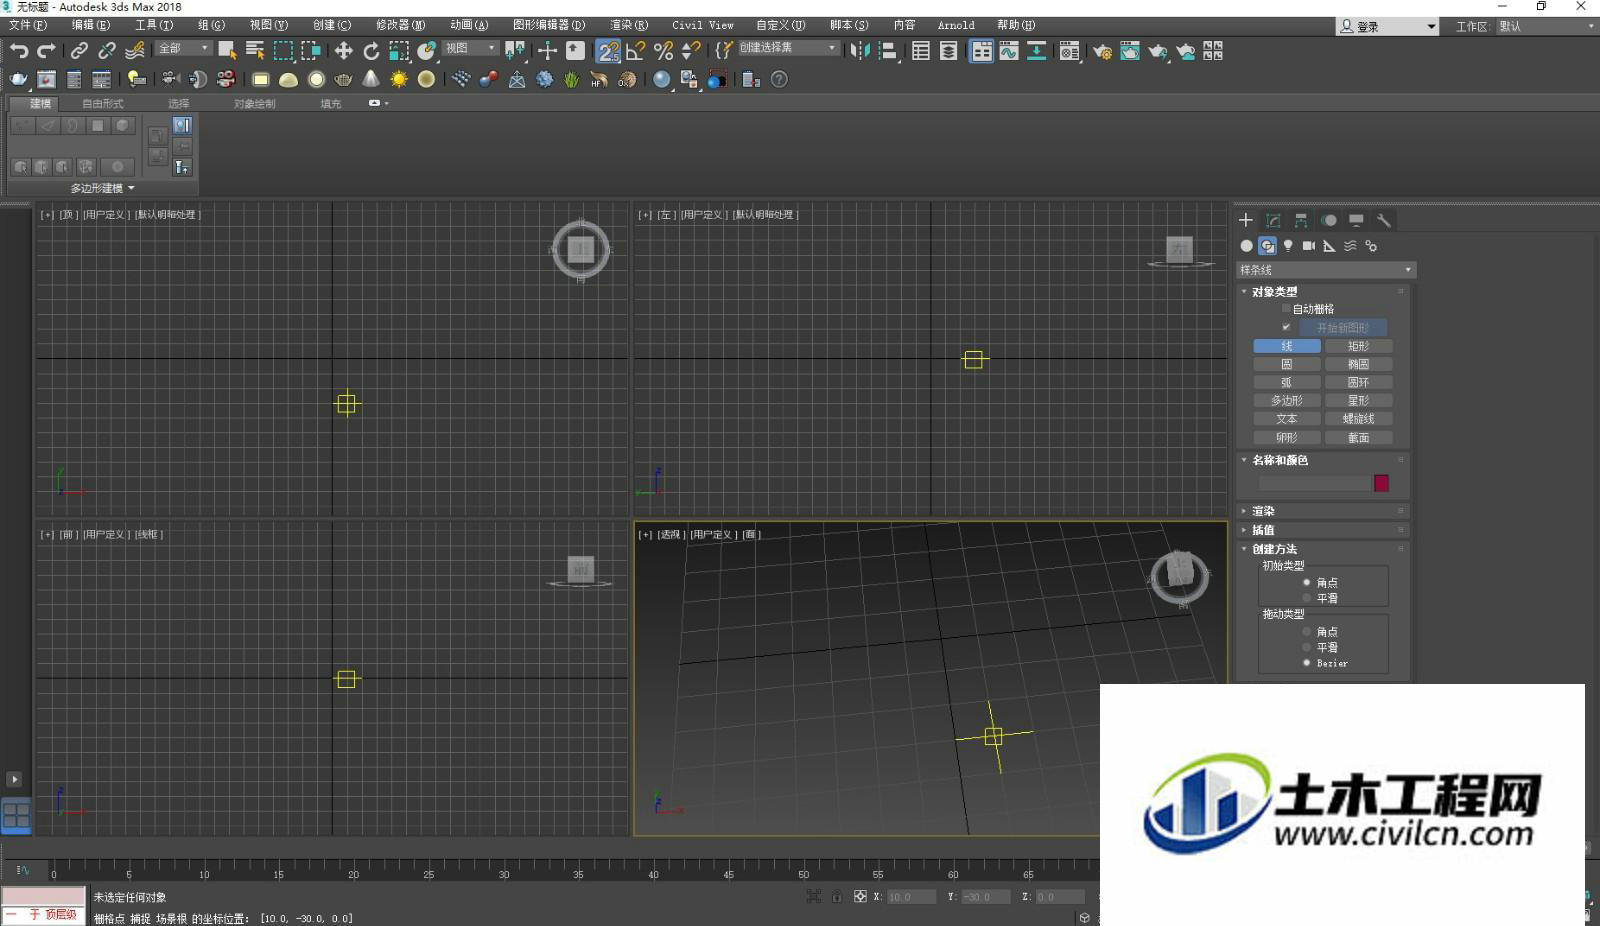Activate the Select and Move tool
The image size is (1600, 926).
(x=343, y=51)
